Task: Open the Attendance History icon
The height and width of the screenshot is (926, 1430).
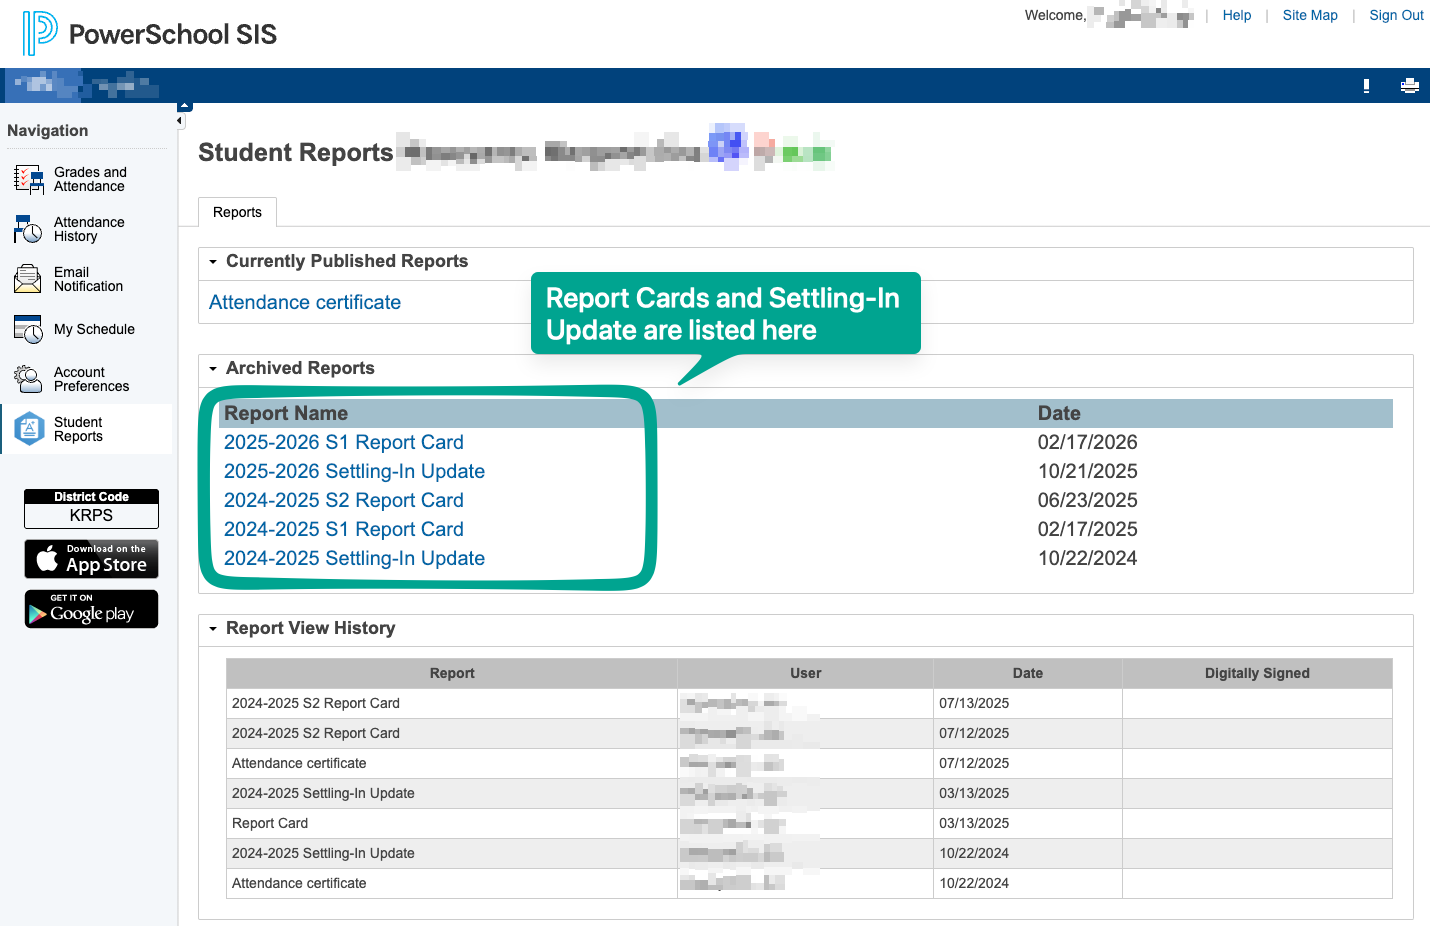Action: click(28, 230)
